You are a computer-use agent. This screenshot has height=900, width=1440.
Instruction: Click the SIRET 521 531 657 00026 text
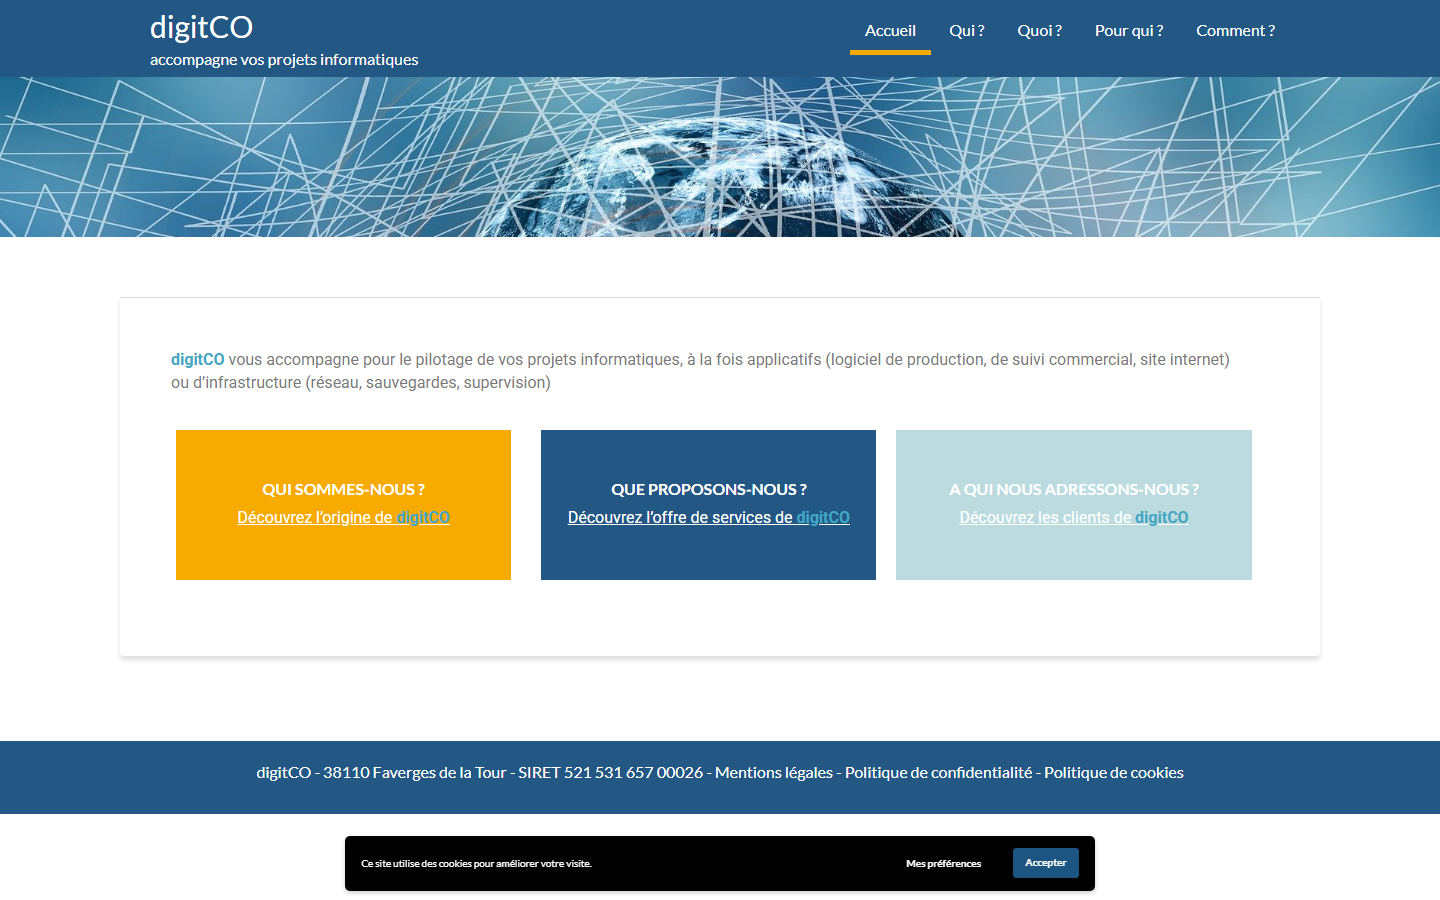tap(610, 773)
